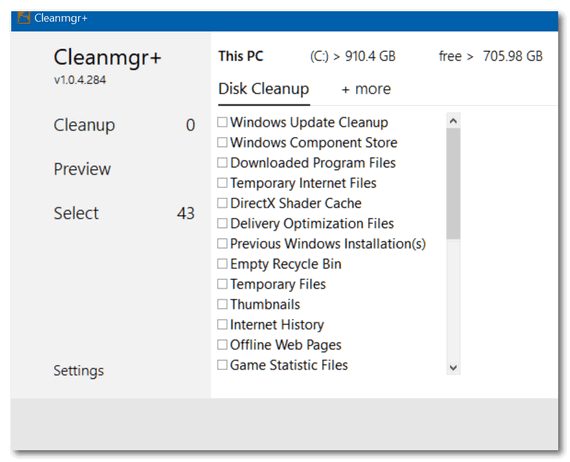Enable Game Statistic Files checkbox

222,365
